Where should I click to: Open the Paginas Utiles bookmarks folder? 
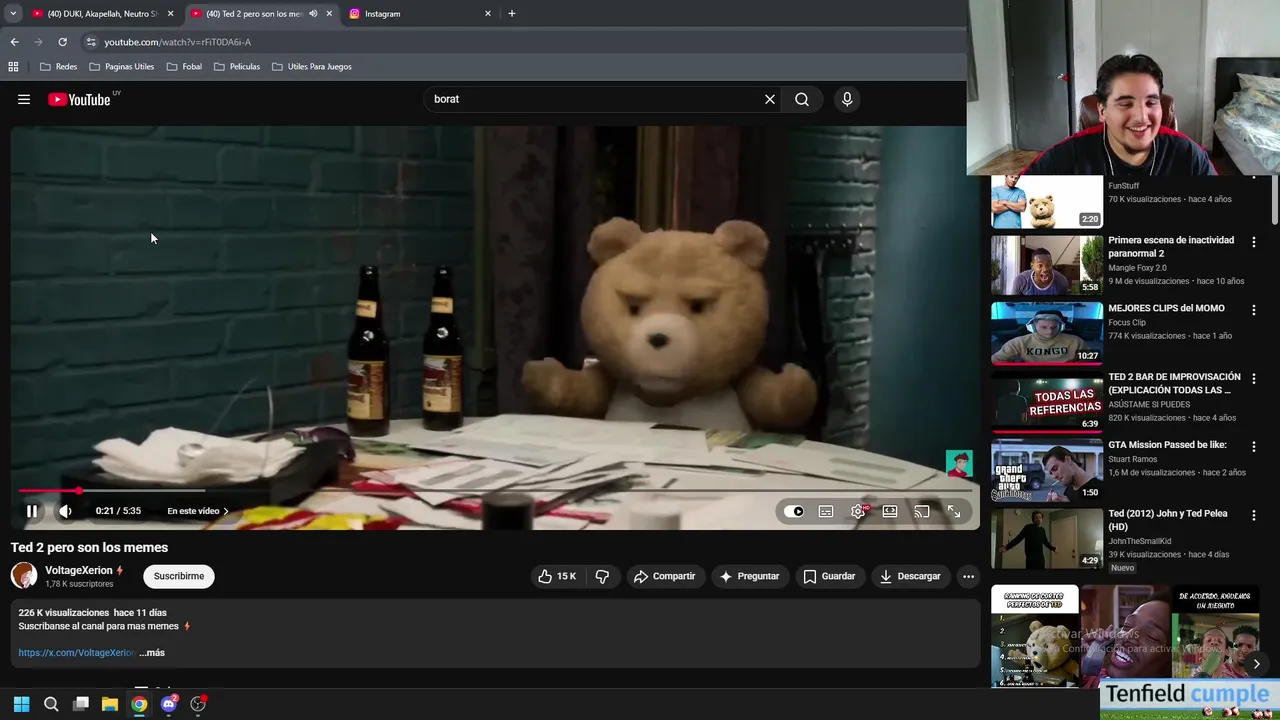(x=121, y=67)
